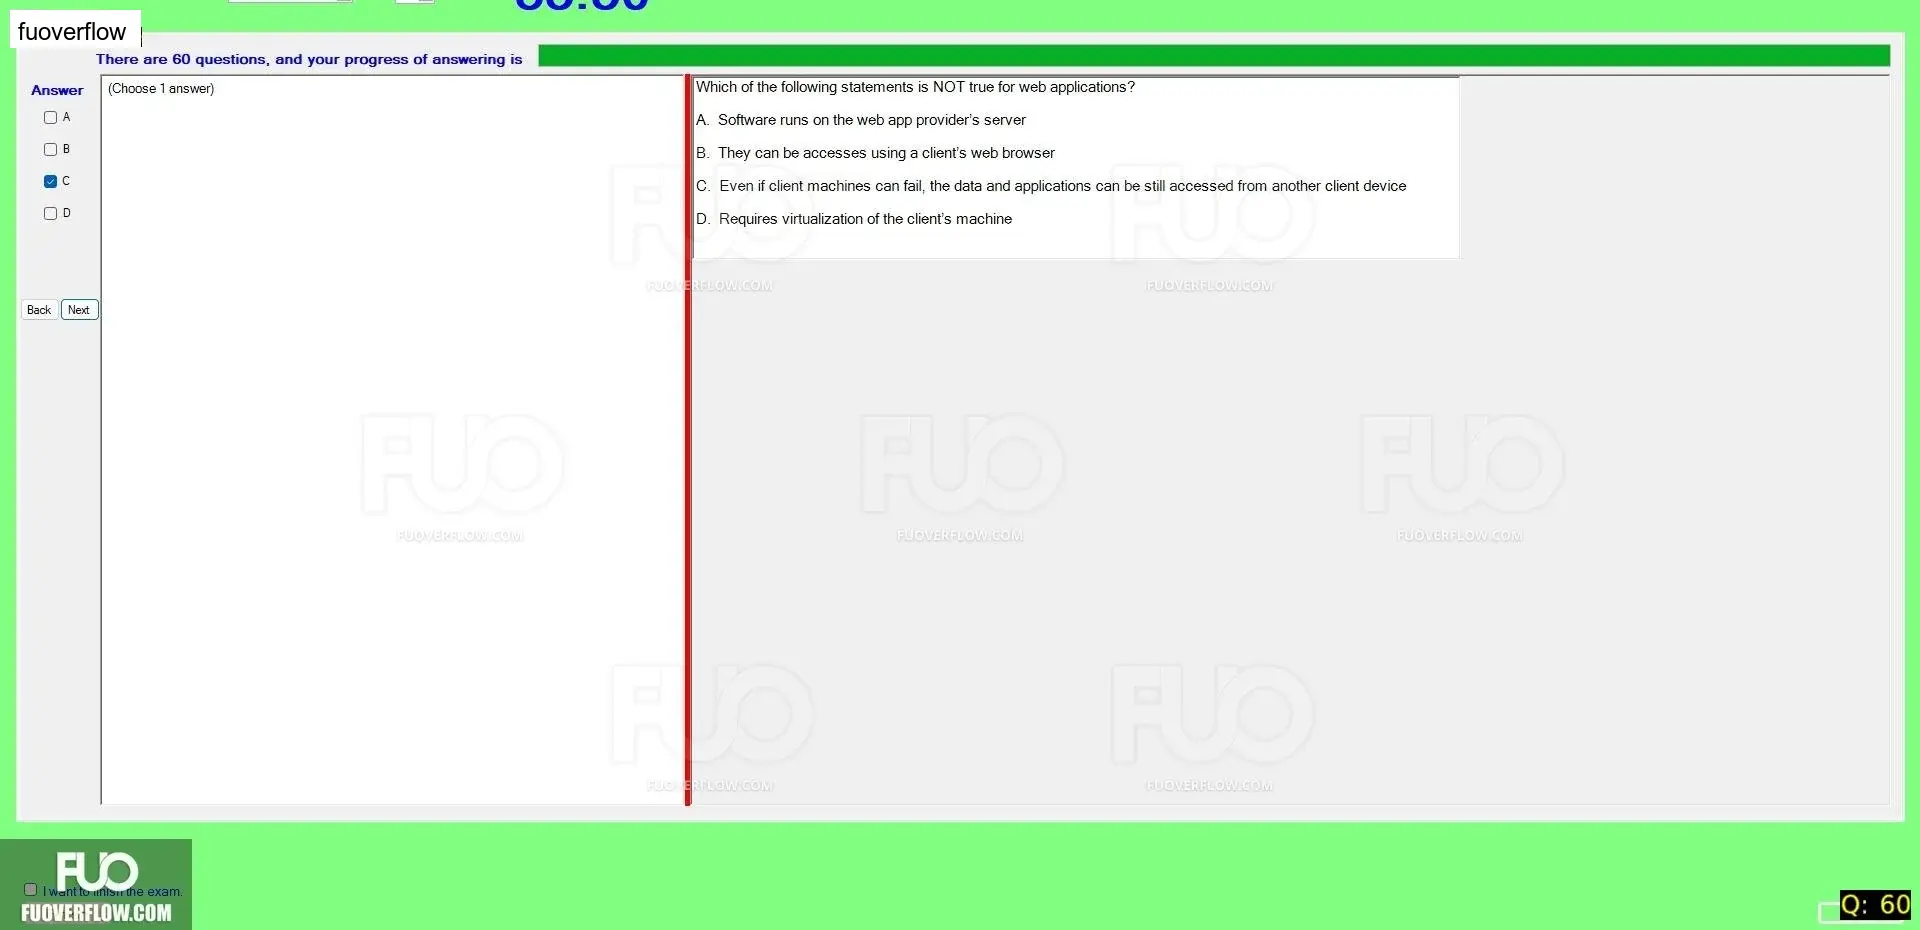This screenshot has width=1920, height=930.
Task: Click option C text about client machines failing
Action: [1062, 186]
